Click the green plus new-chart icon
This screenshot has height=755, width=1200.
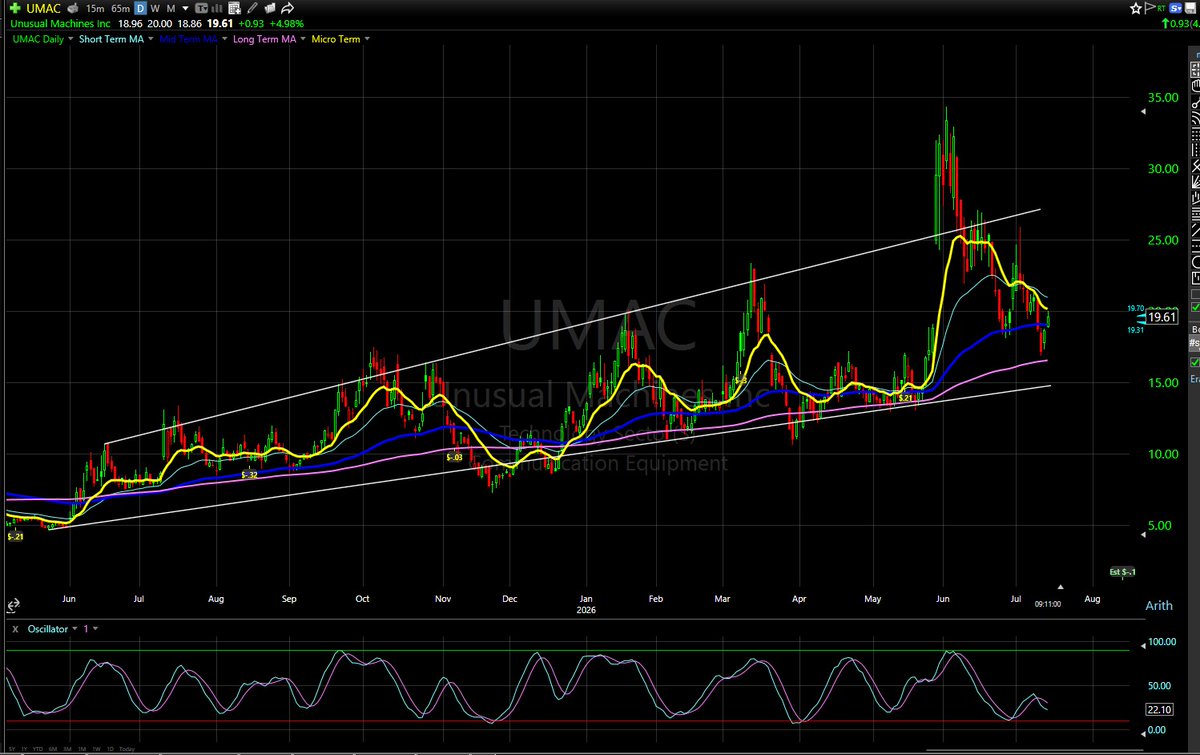[x=15, y=8]
